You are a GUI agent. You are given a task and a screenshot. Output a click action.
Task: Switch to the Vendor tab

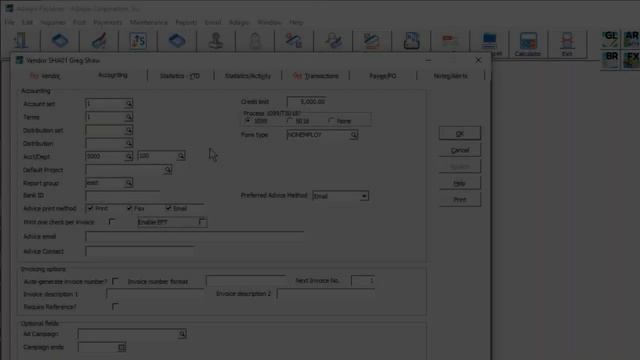pos(45,76)
